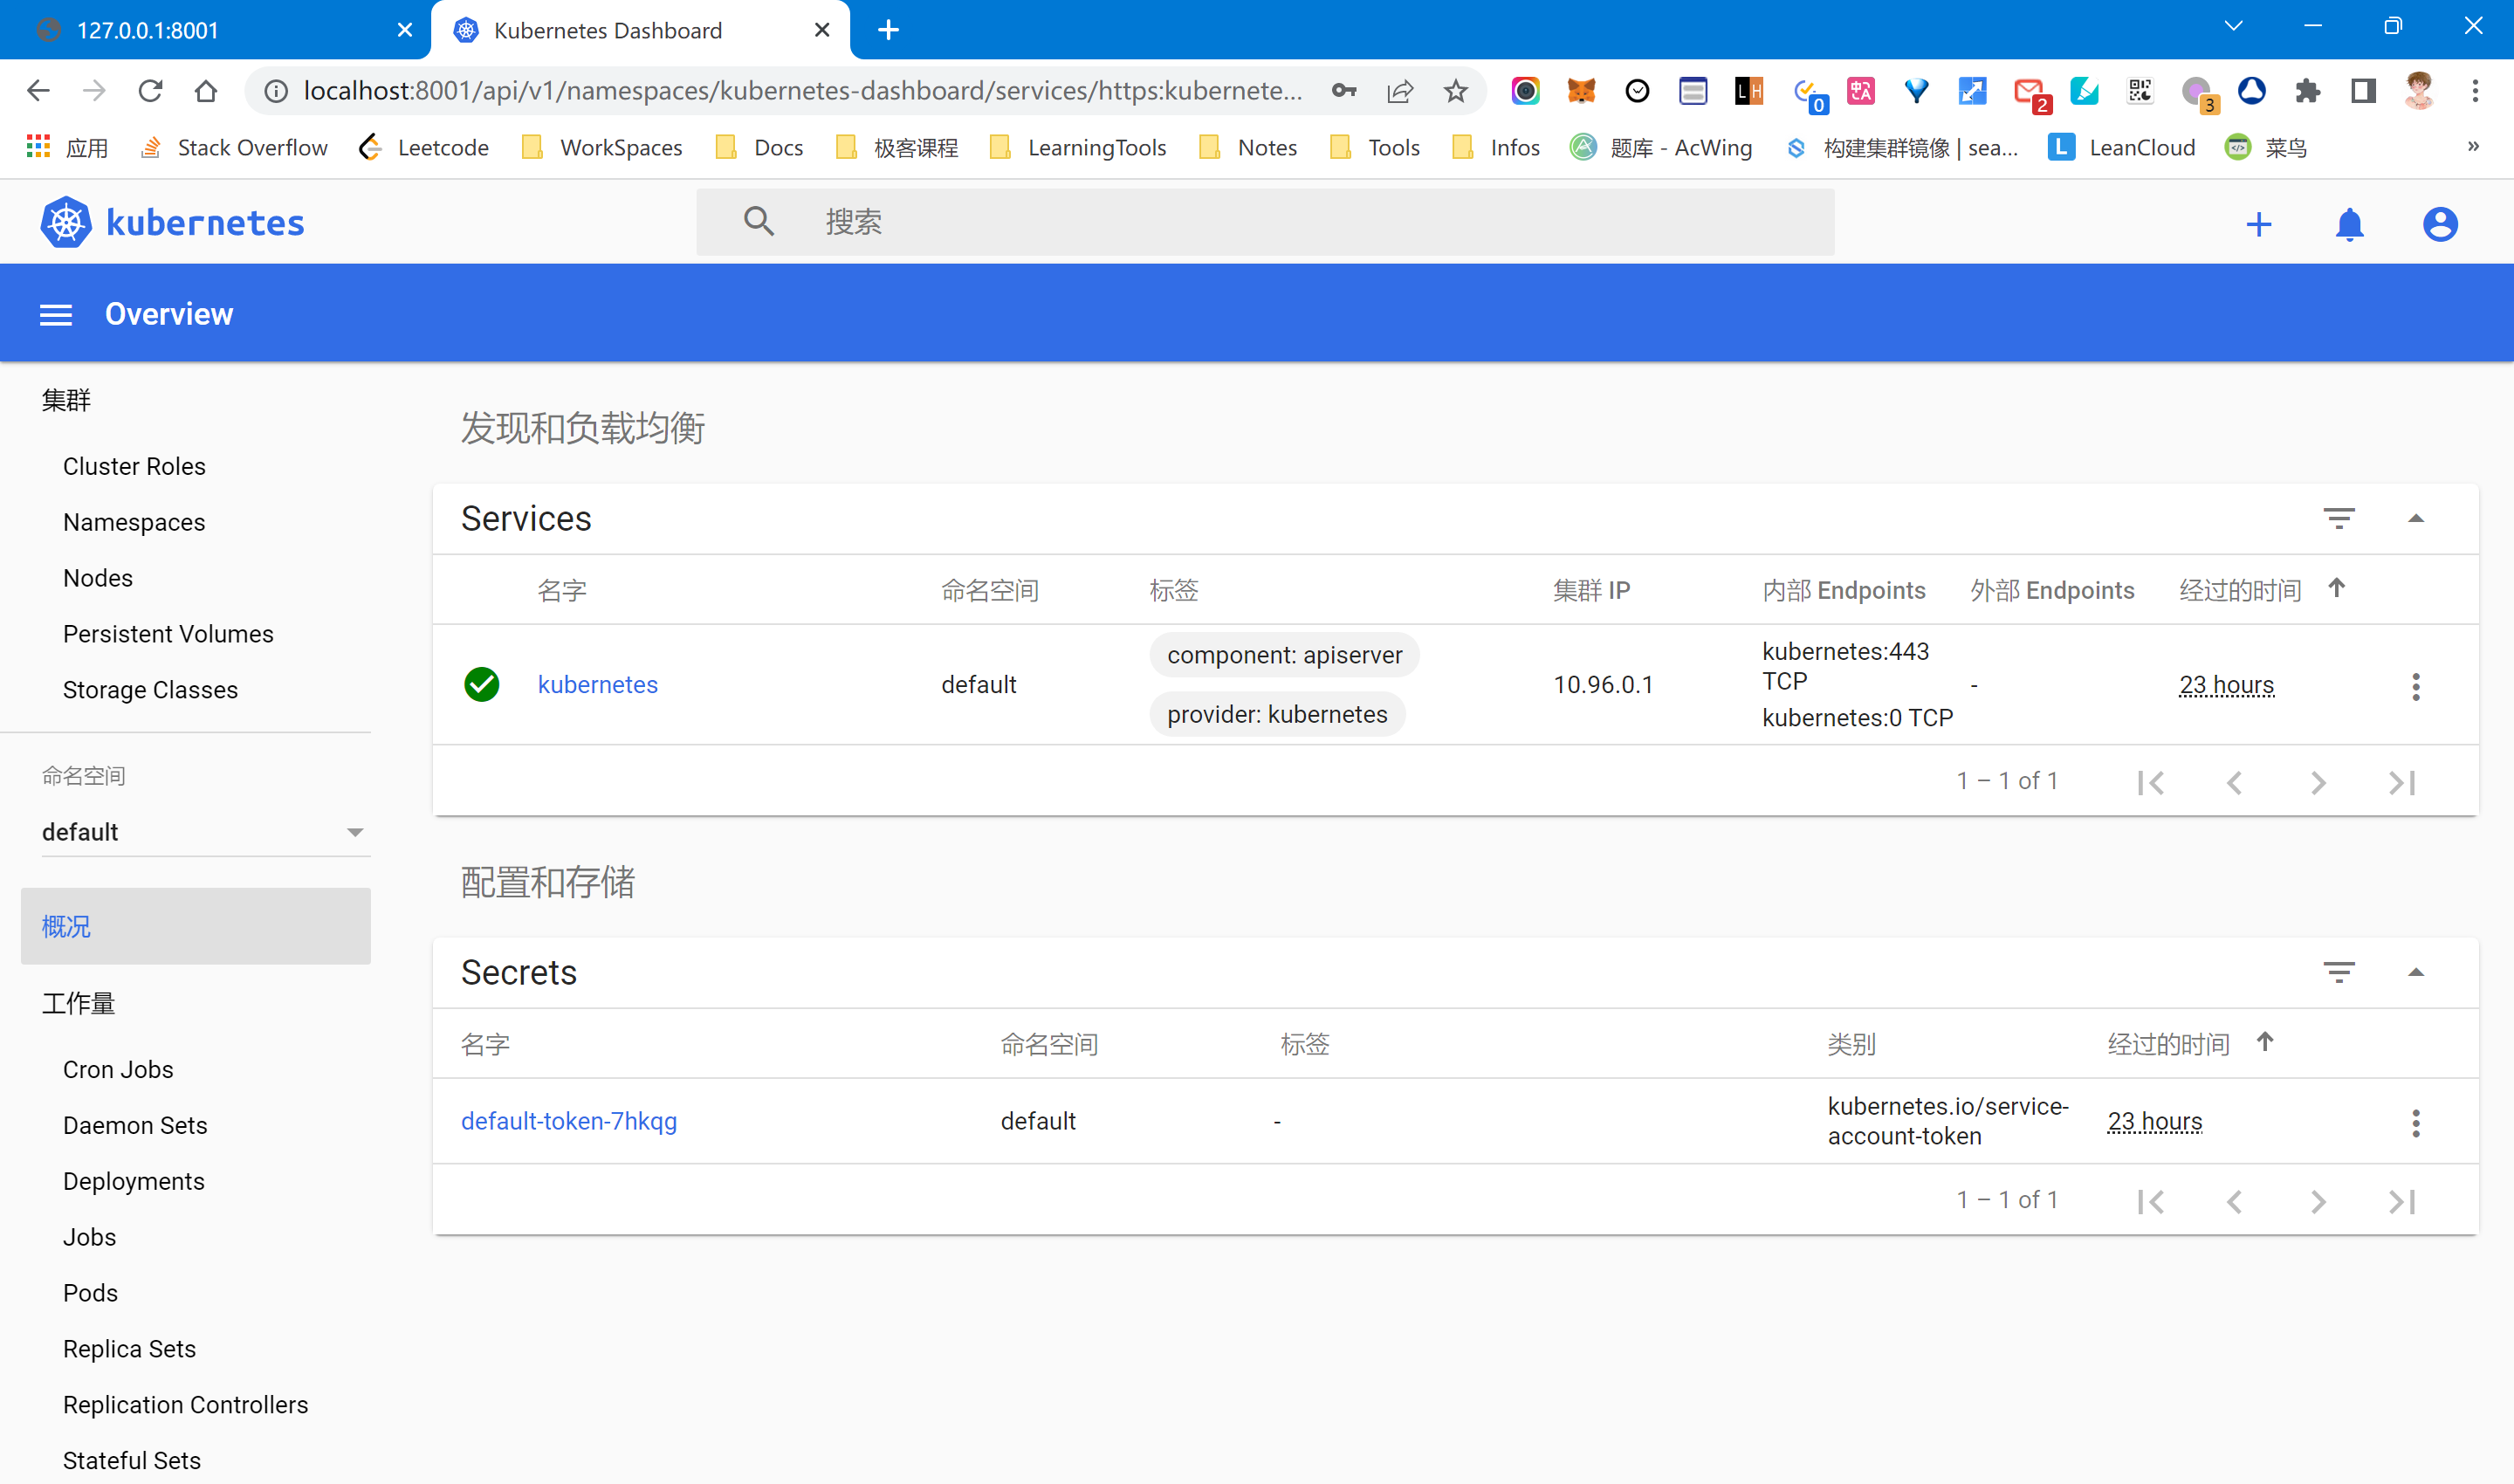Bookmark this page with the star icon
Viewport: 2514px width, 1484px height.
pyautogui.click(x=1456, y=91)
